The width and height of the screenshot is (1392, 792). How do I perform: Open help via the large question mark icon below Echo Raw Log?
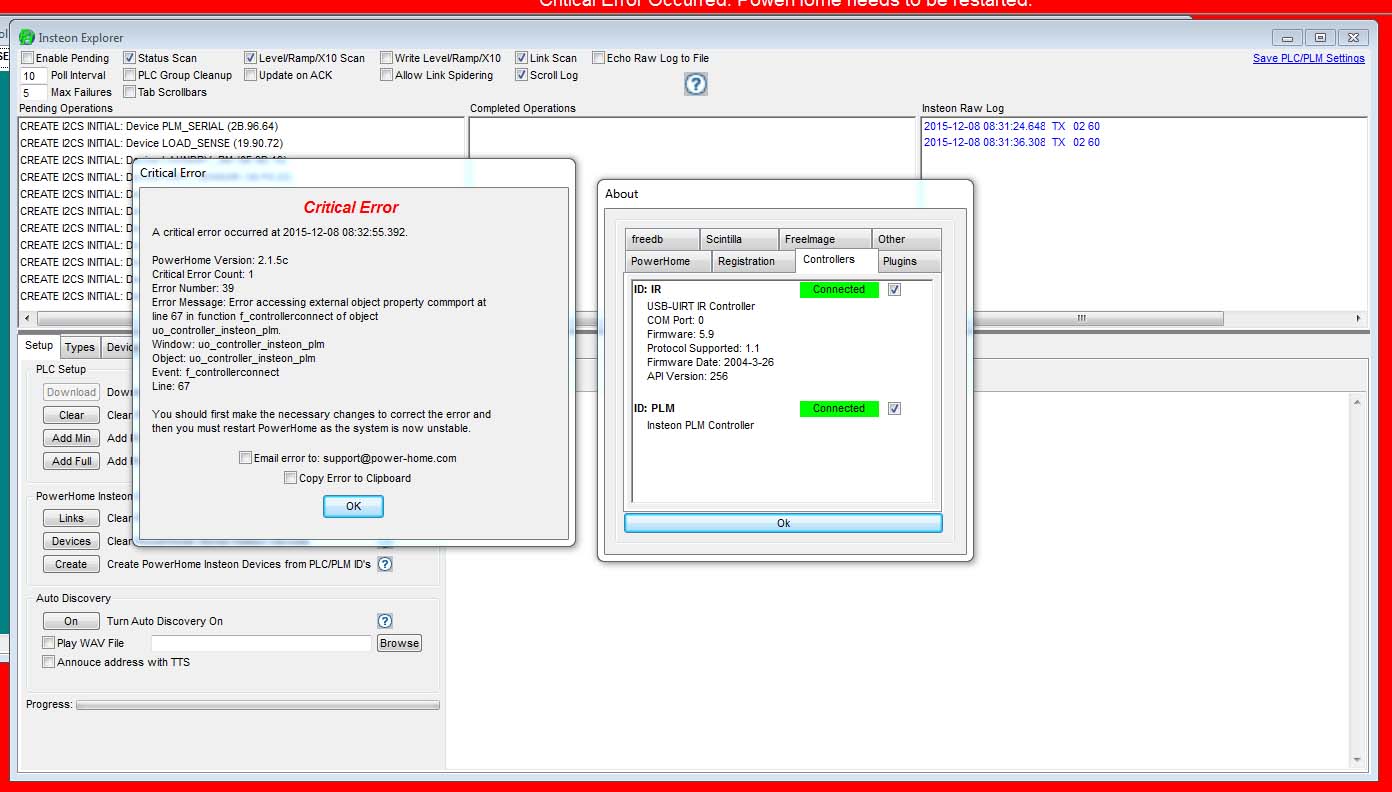(x=696, y=85)
